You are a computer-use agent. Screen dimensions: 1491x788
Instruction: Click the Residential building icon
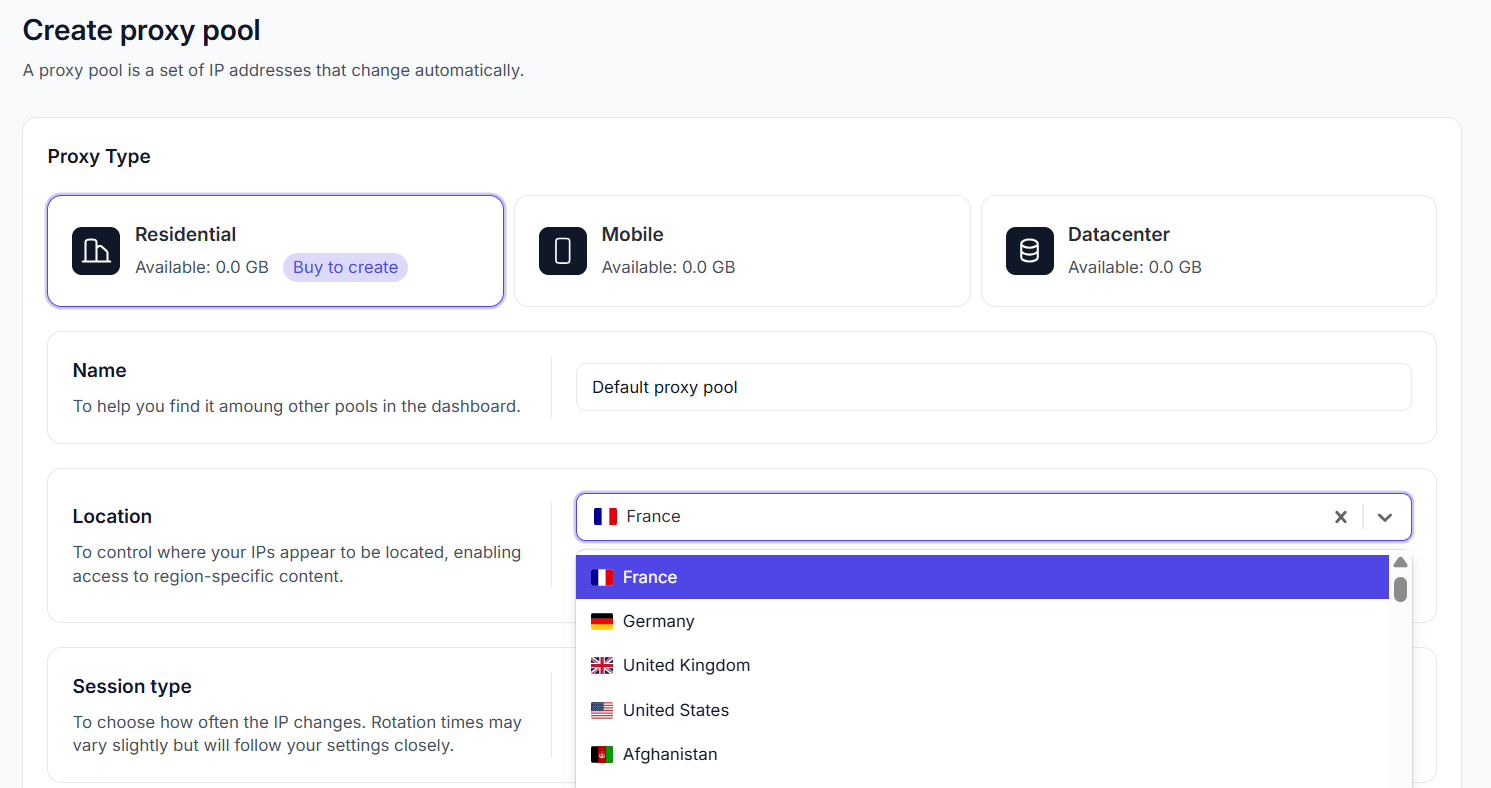(x=96, y=251)
